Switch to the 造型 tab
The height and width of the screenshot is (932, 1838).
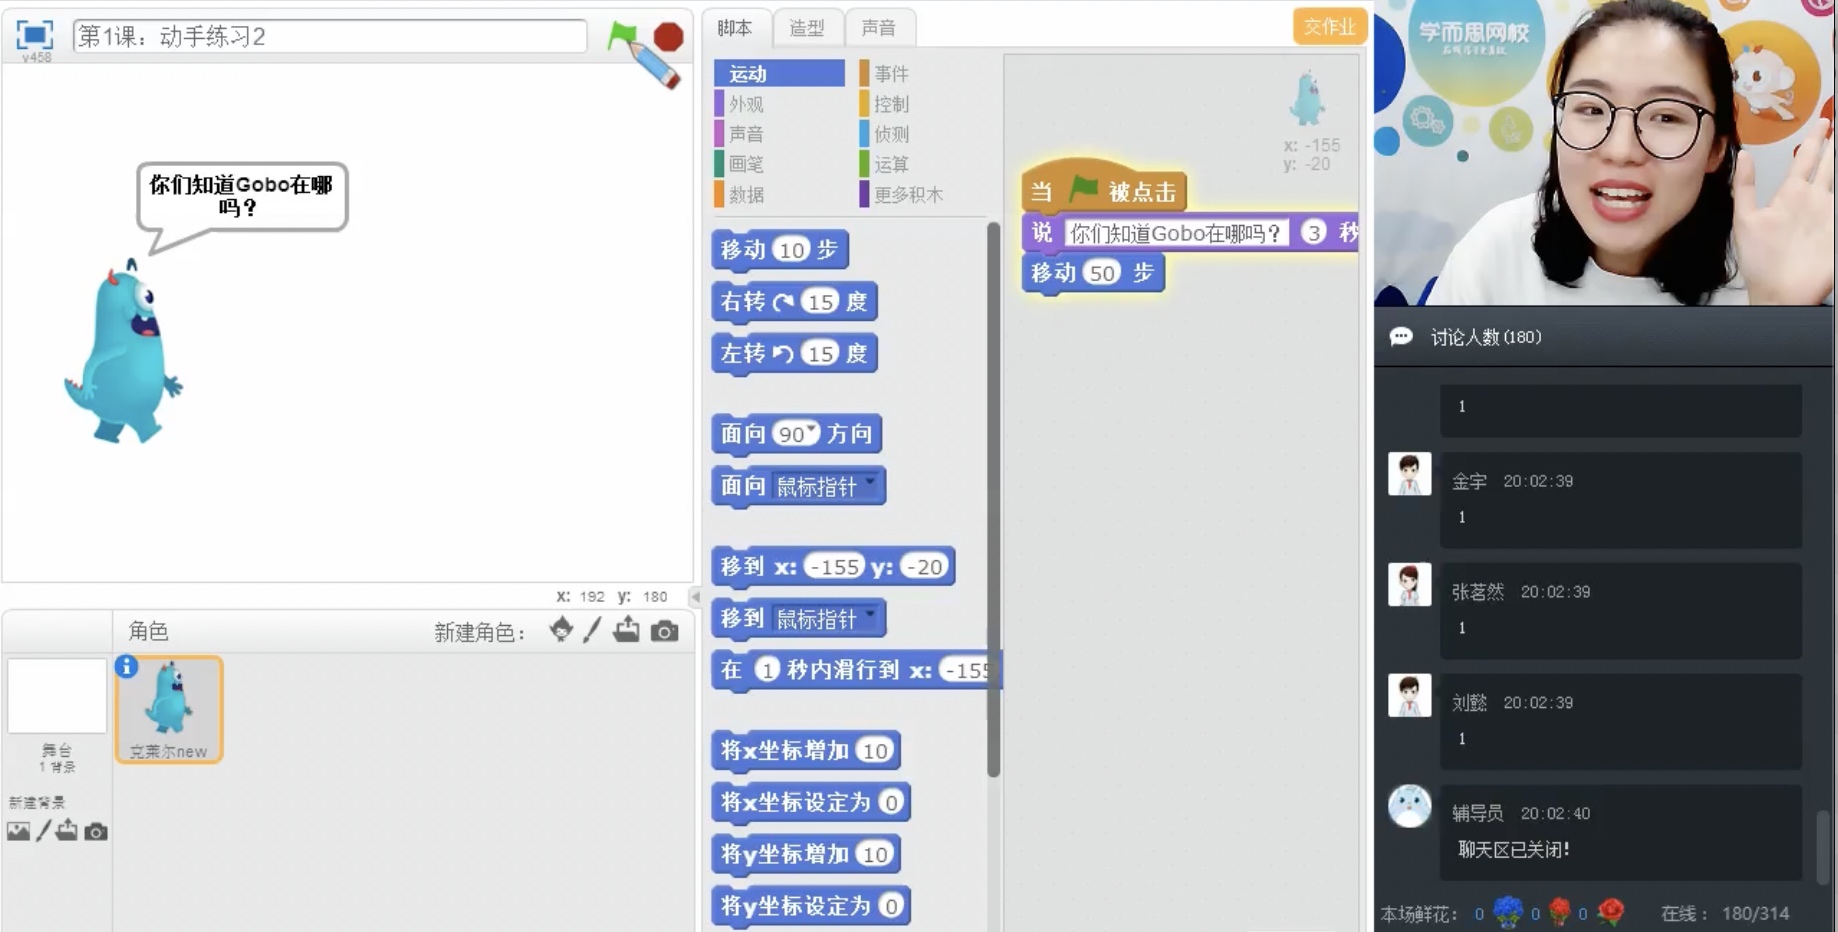(x=807, y=28)
